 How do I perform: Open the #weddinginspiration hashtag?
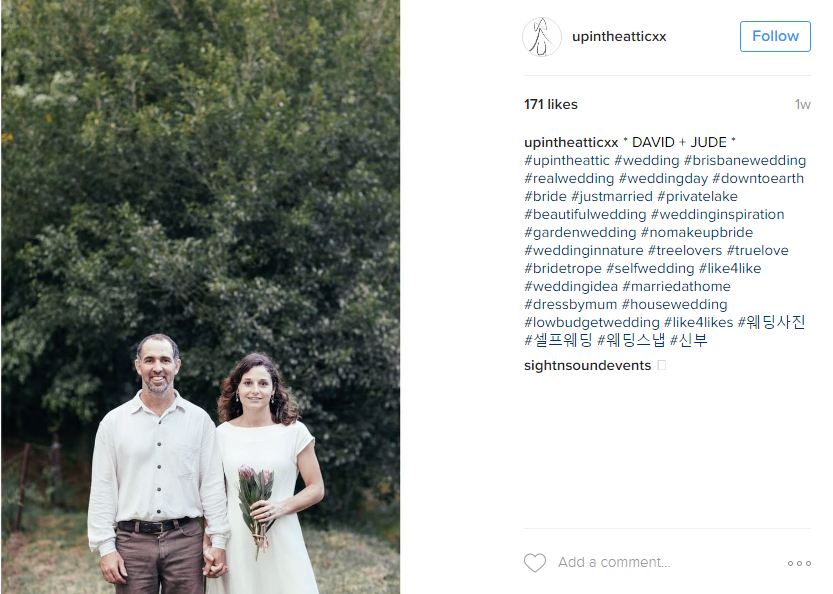717,215
